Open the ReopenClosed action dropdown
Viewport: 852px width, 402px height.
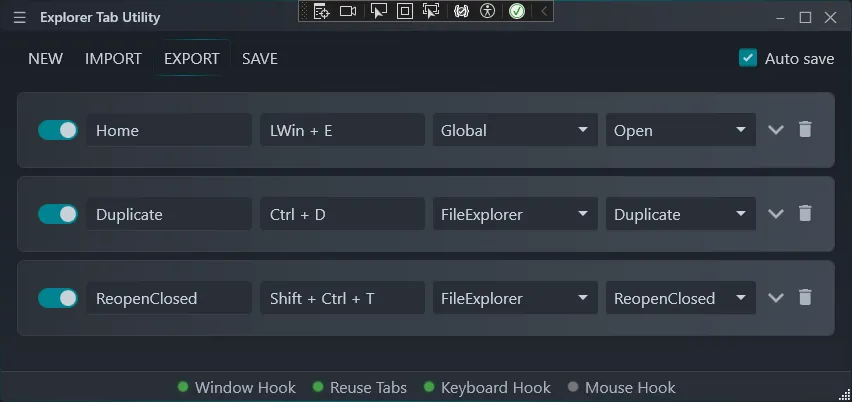pyautogui.click(x=681, y=298)
